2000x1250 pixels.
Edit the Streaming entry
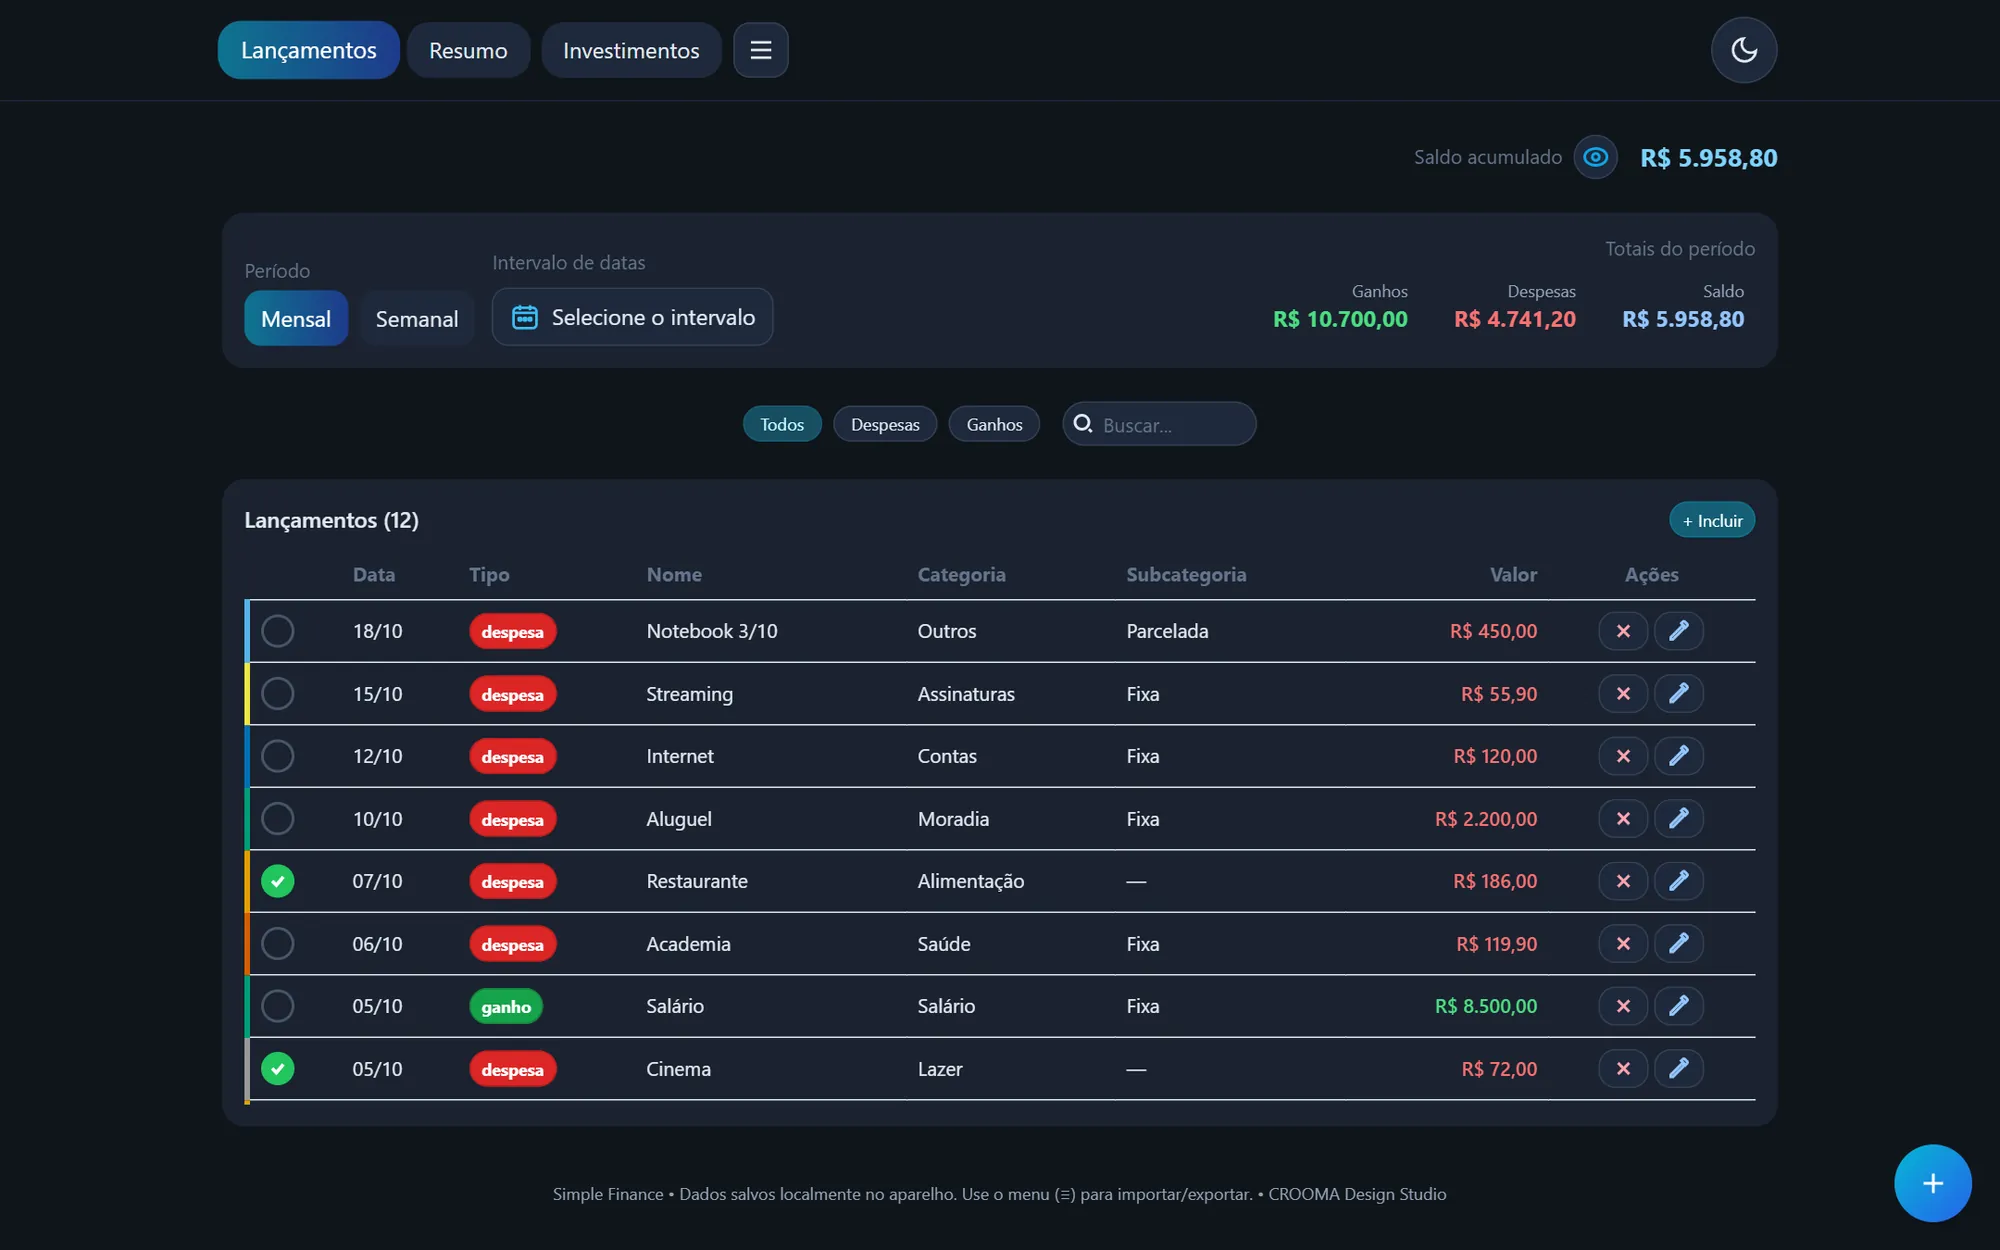coord(1679,694)
